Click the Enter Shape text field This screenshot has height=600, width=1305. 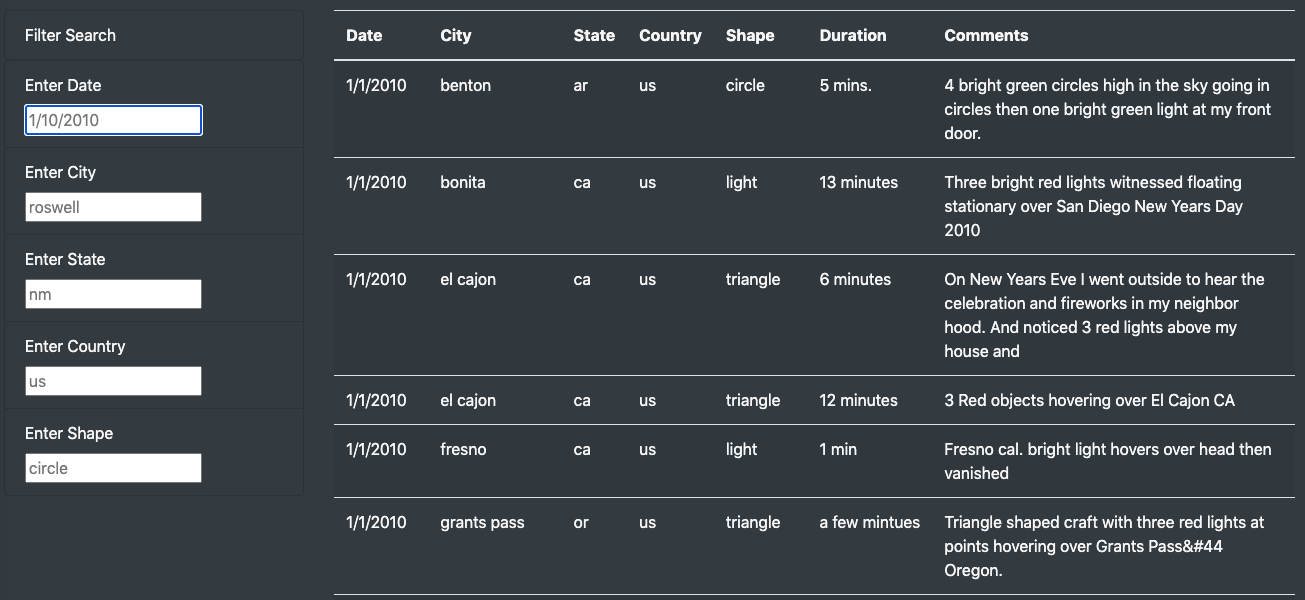point(112,467)
